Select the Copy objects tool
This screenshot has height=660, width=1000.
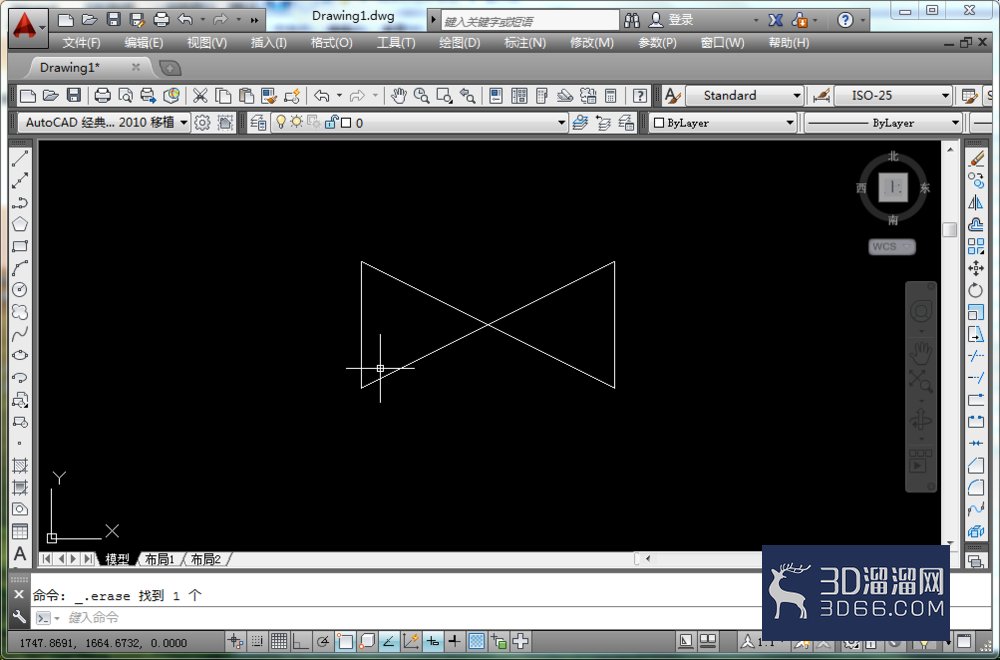[976, 180]
